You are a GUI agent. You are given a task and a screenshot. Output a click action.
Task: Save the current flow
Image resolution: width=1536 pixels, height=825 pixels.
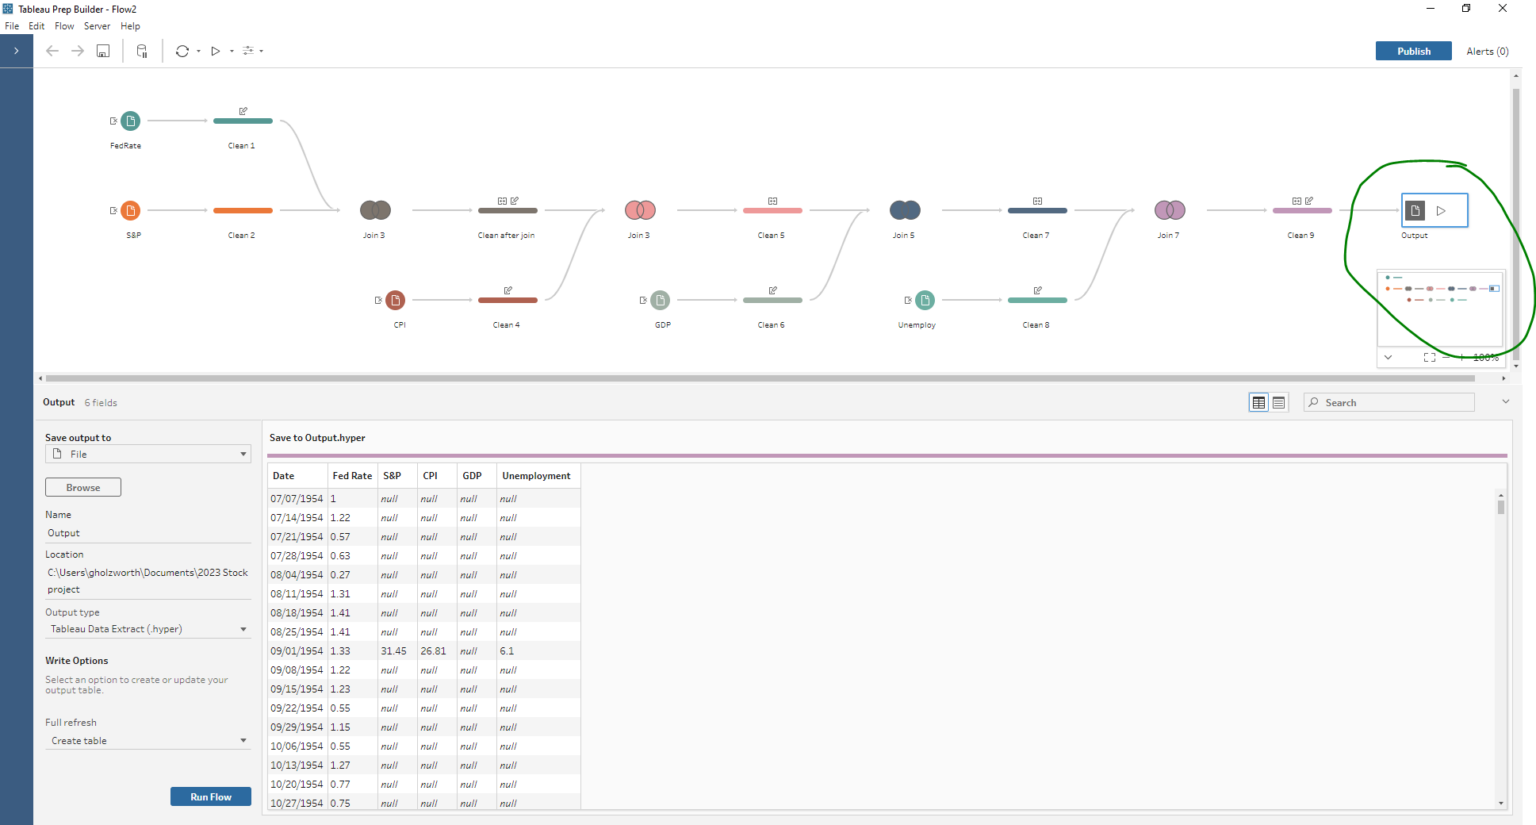click(102, 50)
